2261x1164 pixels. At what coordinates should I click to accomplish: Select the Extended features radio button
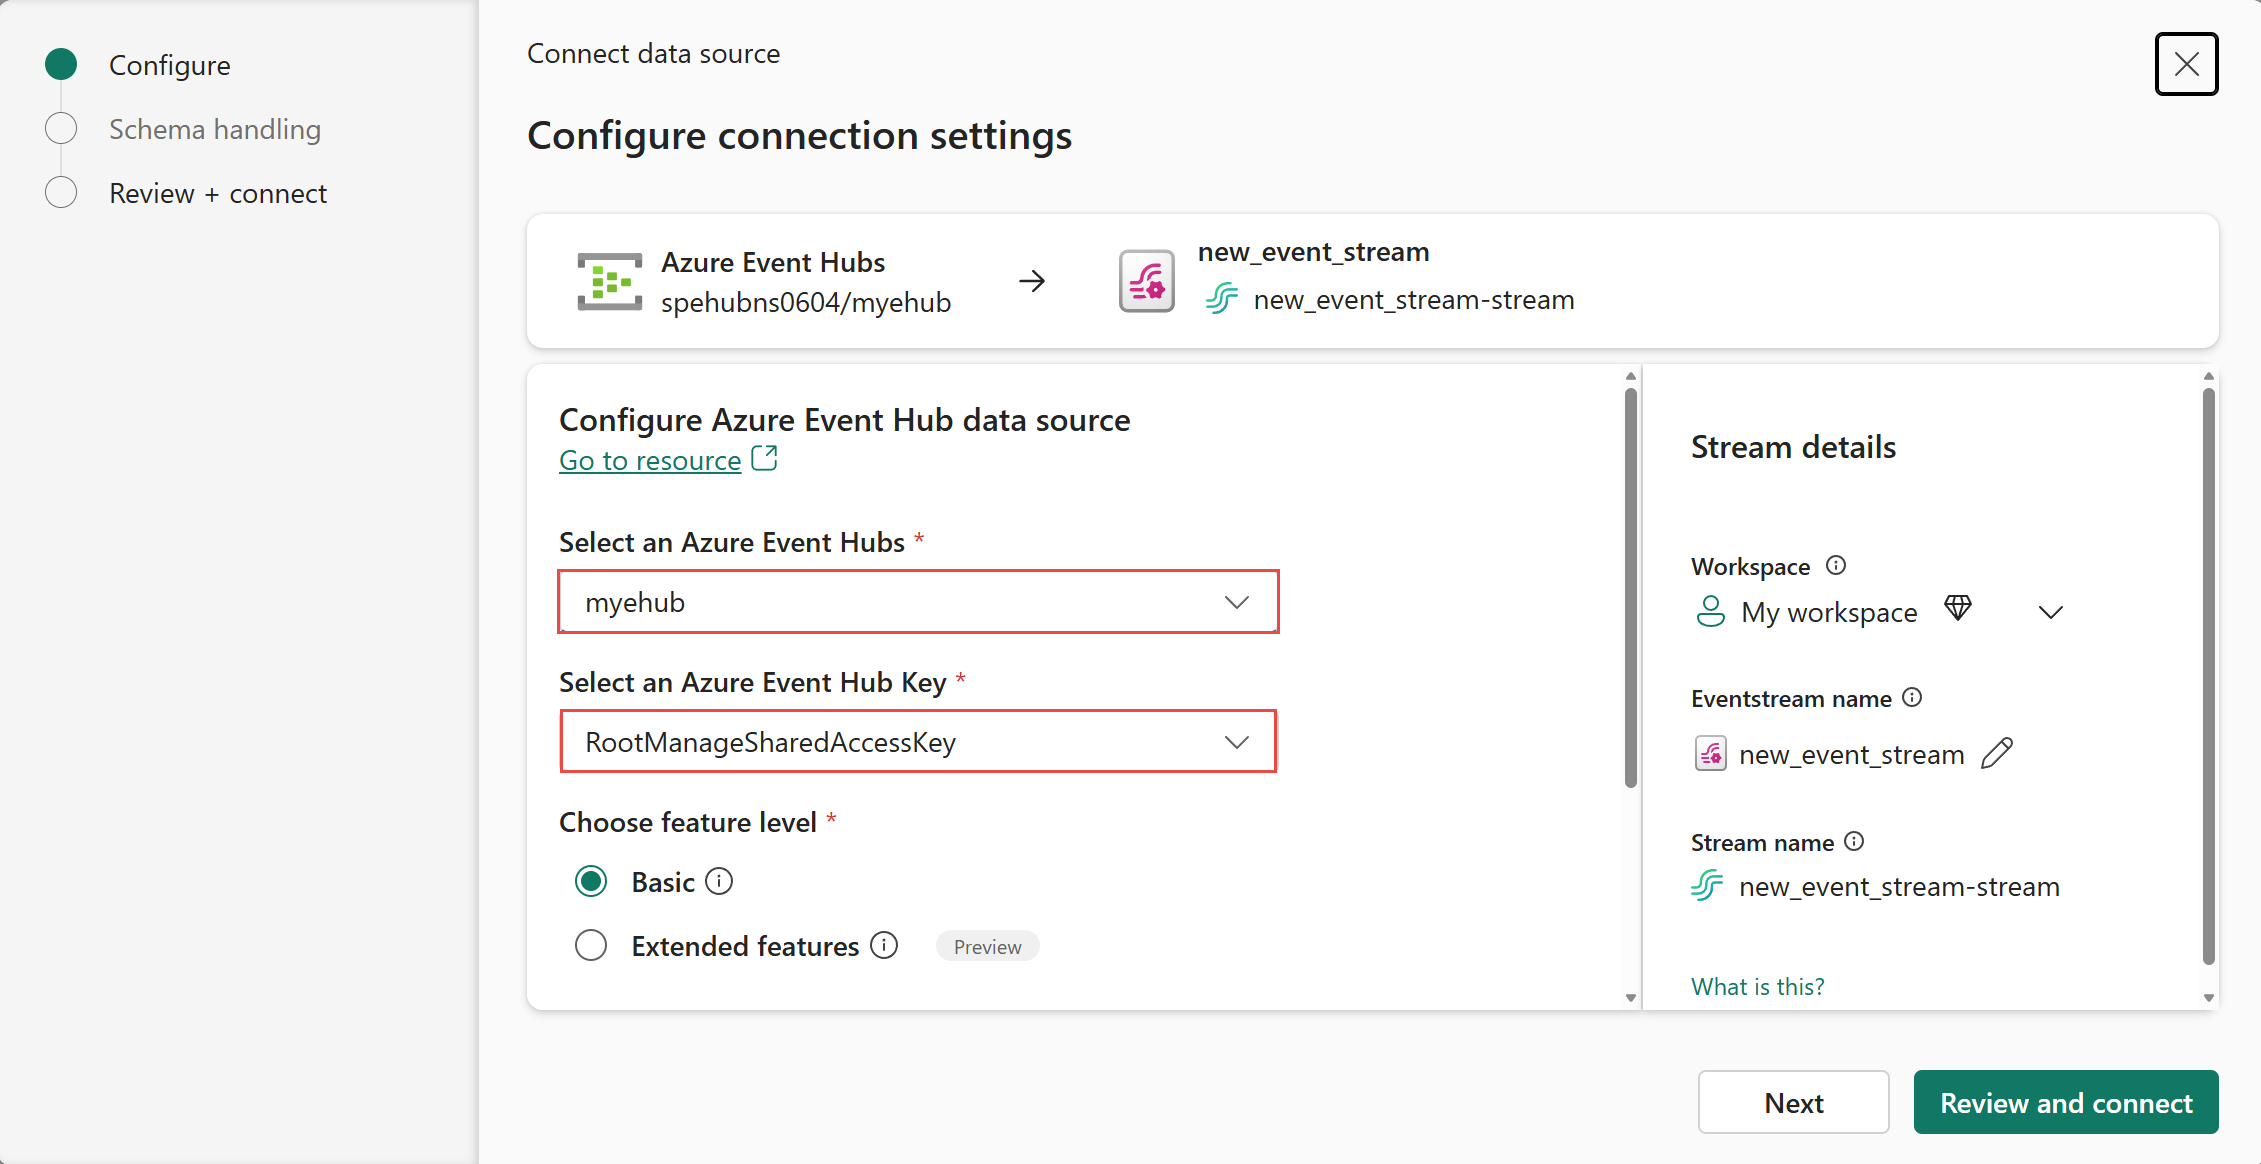tap(591, 946)
